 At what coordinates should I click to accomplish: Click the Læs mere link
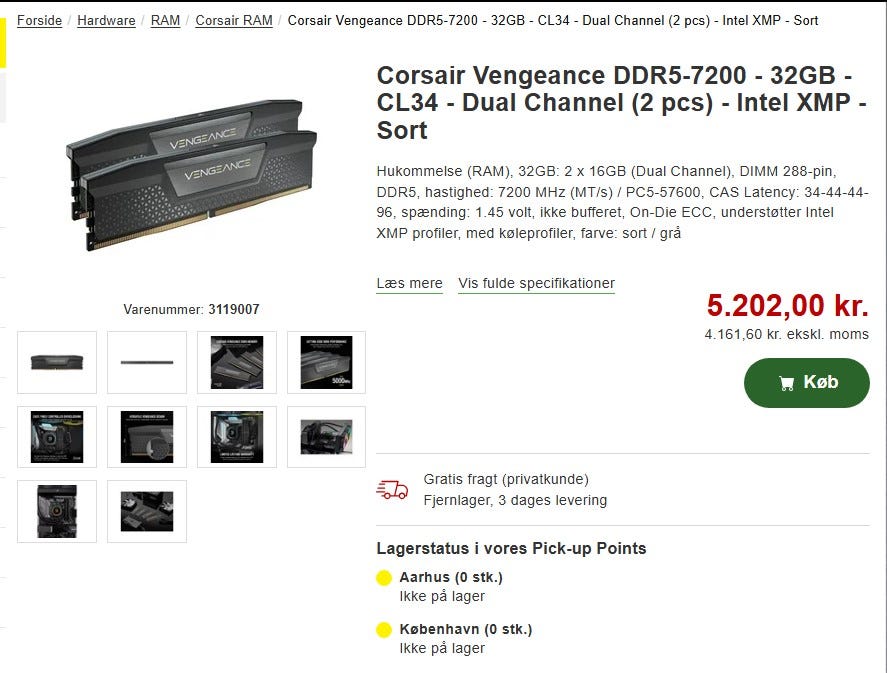410,283
